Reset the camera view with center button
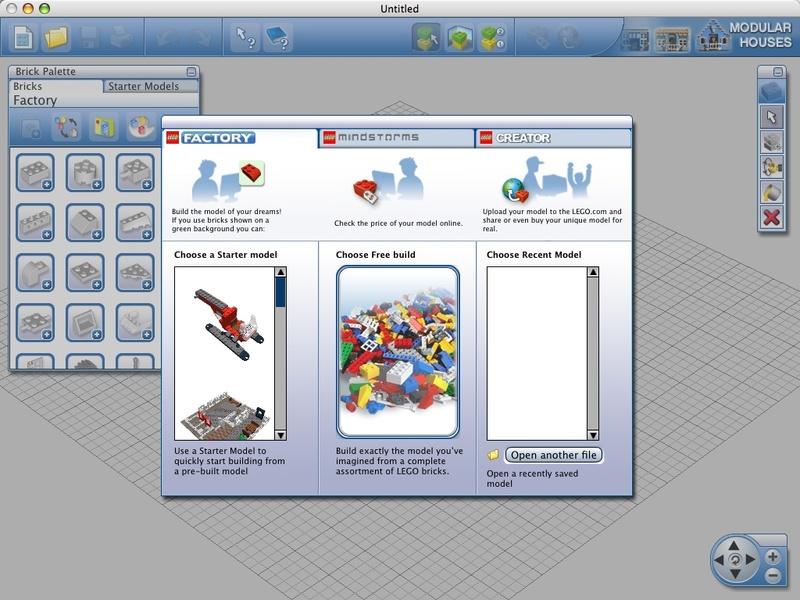Image resolution: width=800 pixels, height=600 pixels. coord(735,560)
